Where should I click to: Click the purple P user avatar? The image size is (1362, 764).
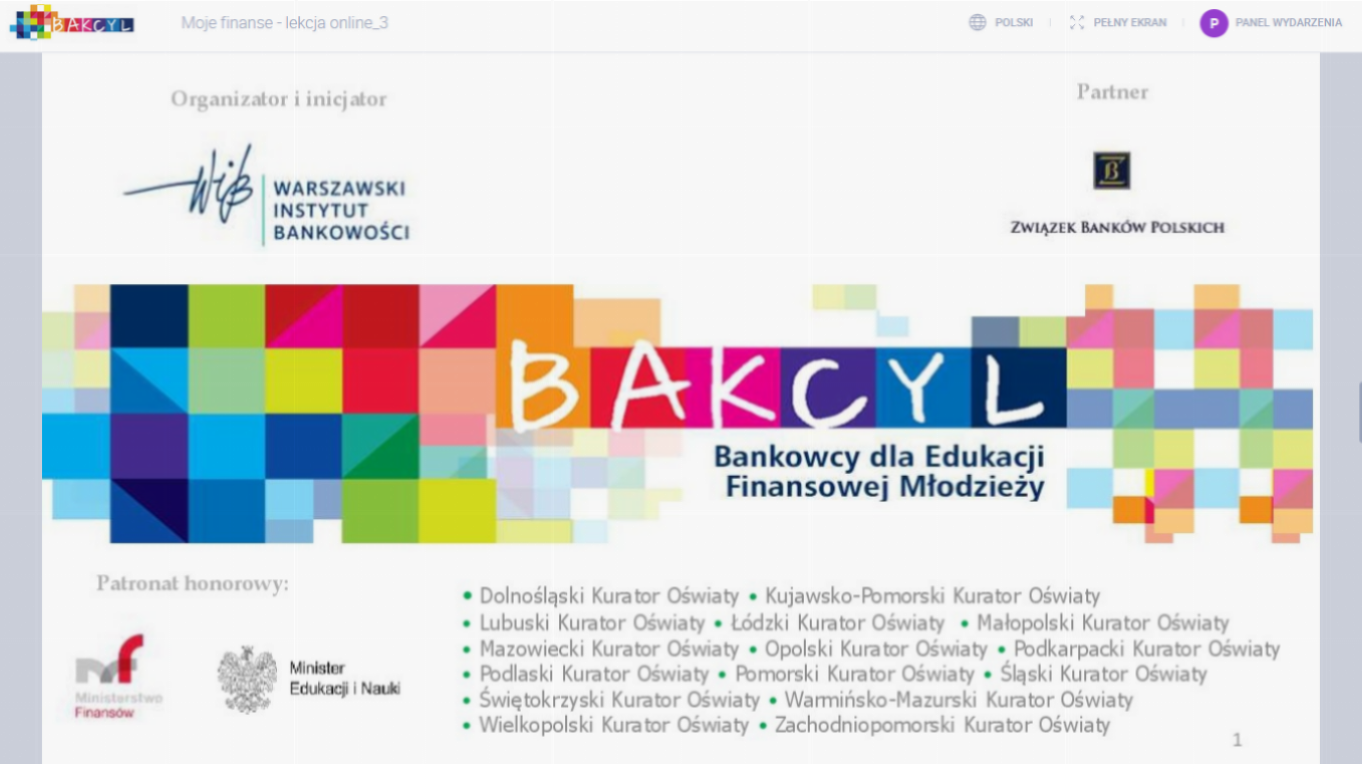point(1214,23)
